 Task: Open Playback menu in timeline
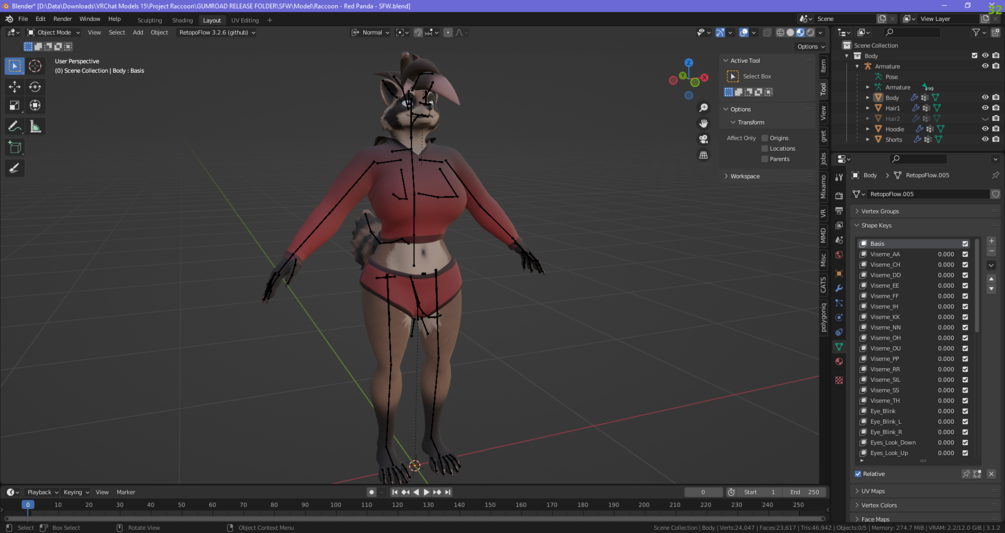42,492
